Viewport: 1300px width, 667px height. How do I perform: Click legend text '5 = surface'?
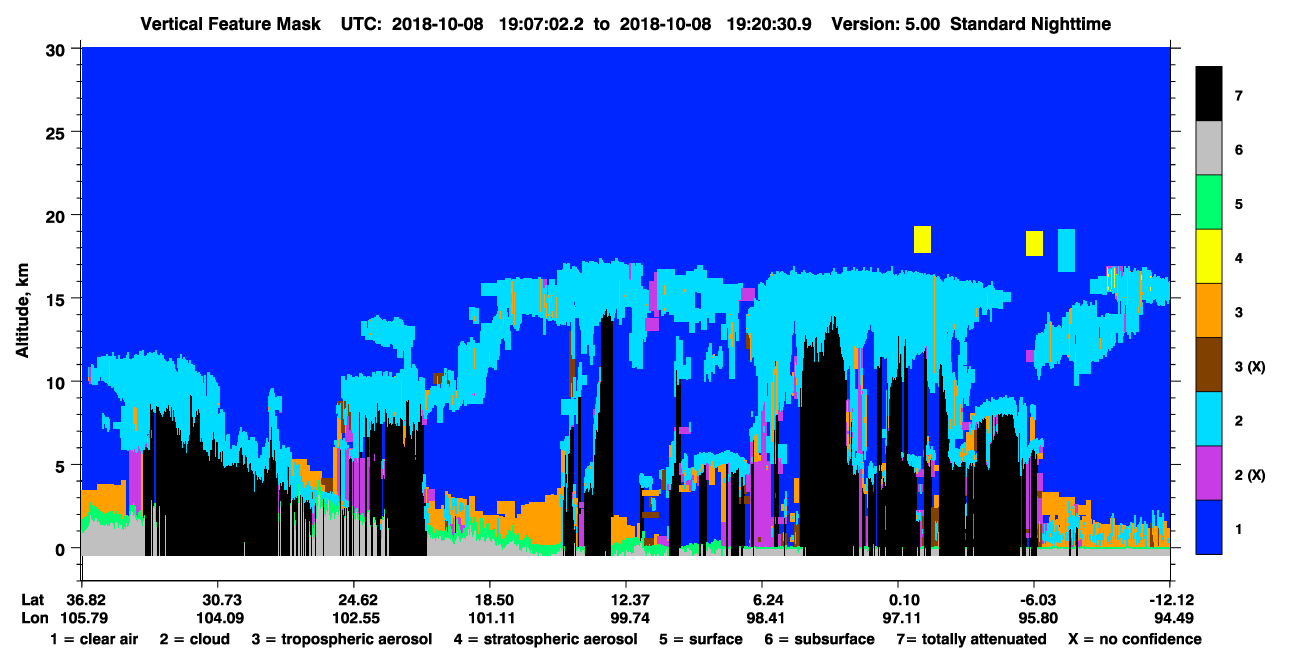(x=701, y=639)
